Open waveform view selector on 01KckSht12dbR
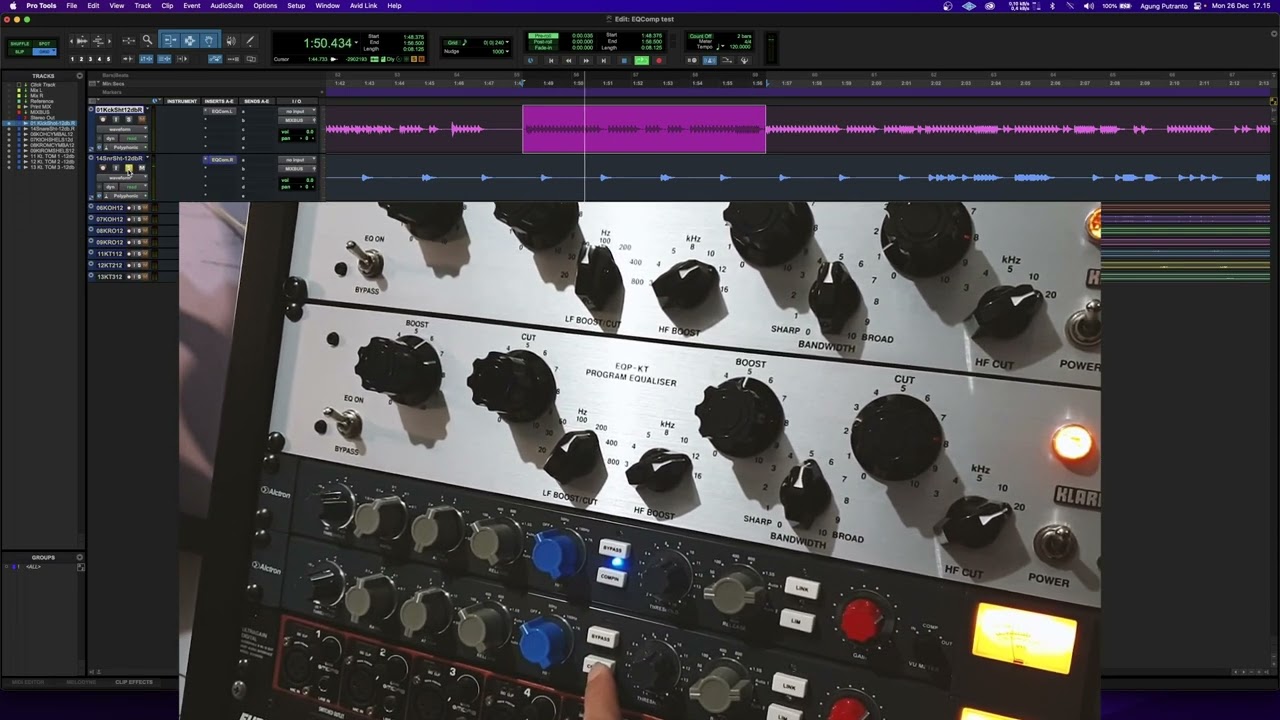The image size is (1280, 720). (122, 129)
